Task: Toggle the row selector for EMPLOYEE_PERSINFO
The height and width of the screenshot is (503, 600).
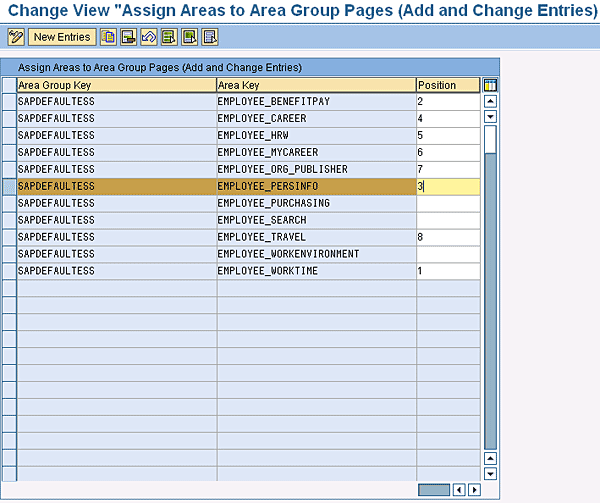Action: (9, 186)
